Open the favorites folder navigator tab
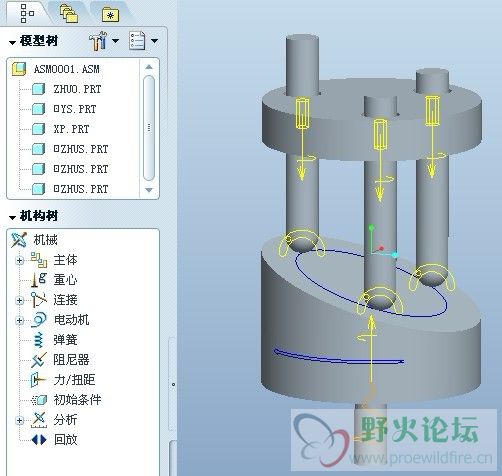 (x=111, y=15)
